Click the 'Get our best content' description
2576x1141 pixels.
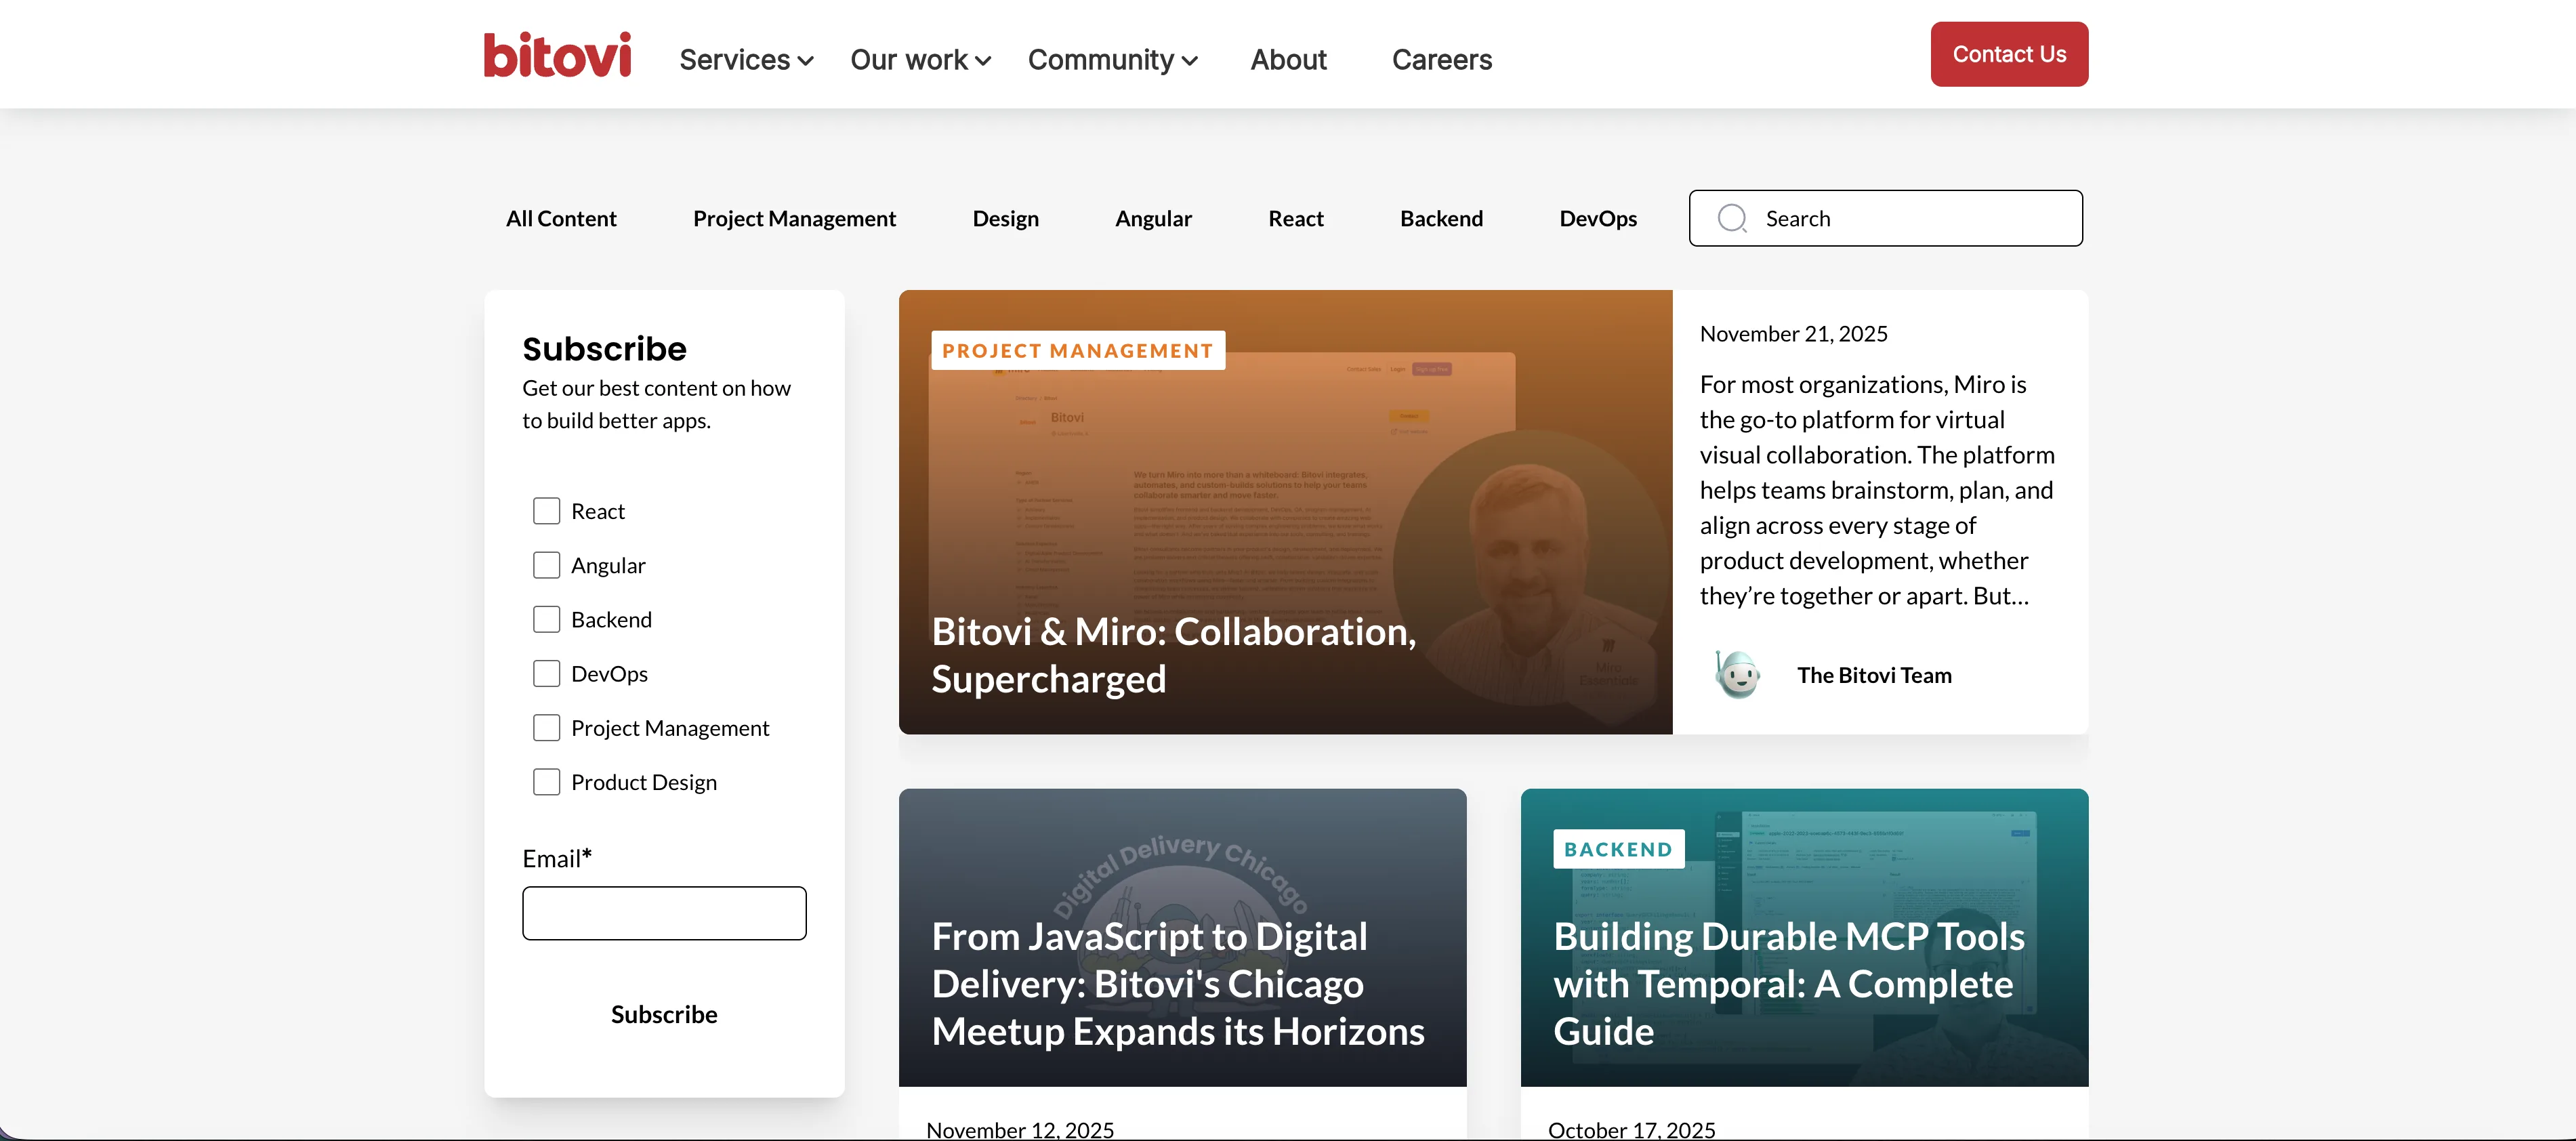[x=656, y=404]
